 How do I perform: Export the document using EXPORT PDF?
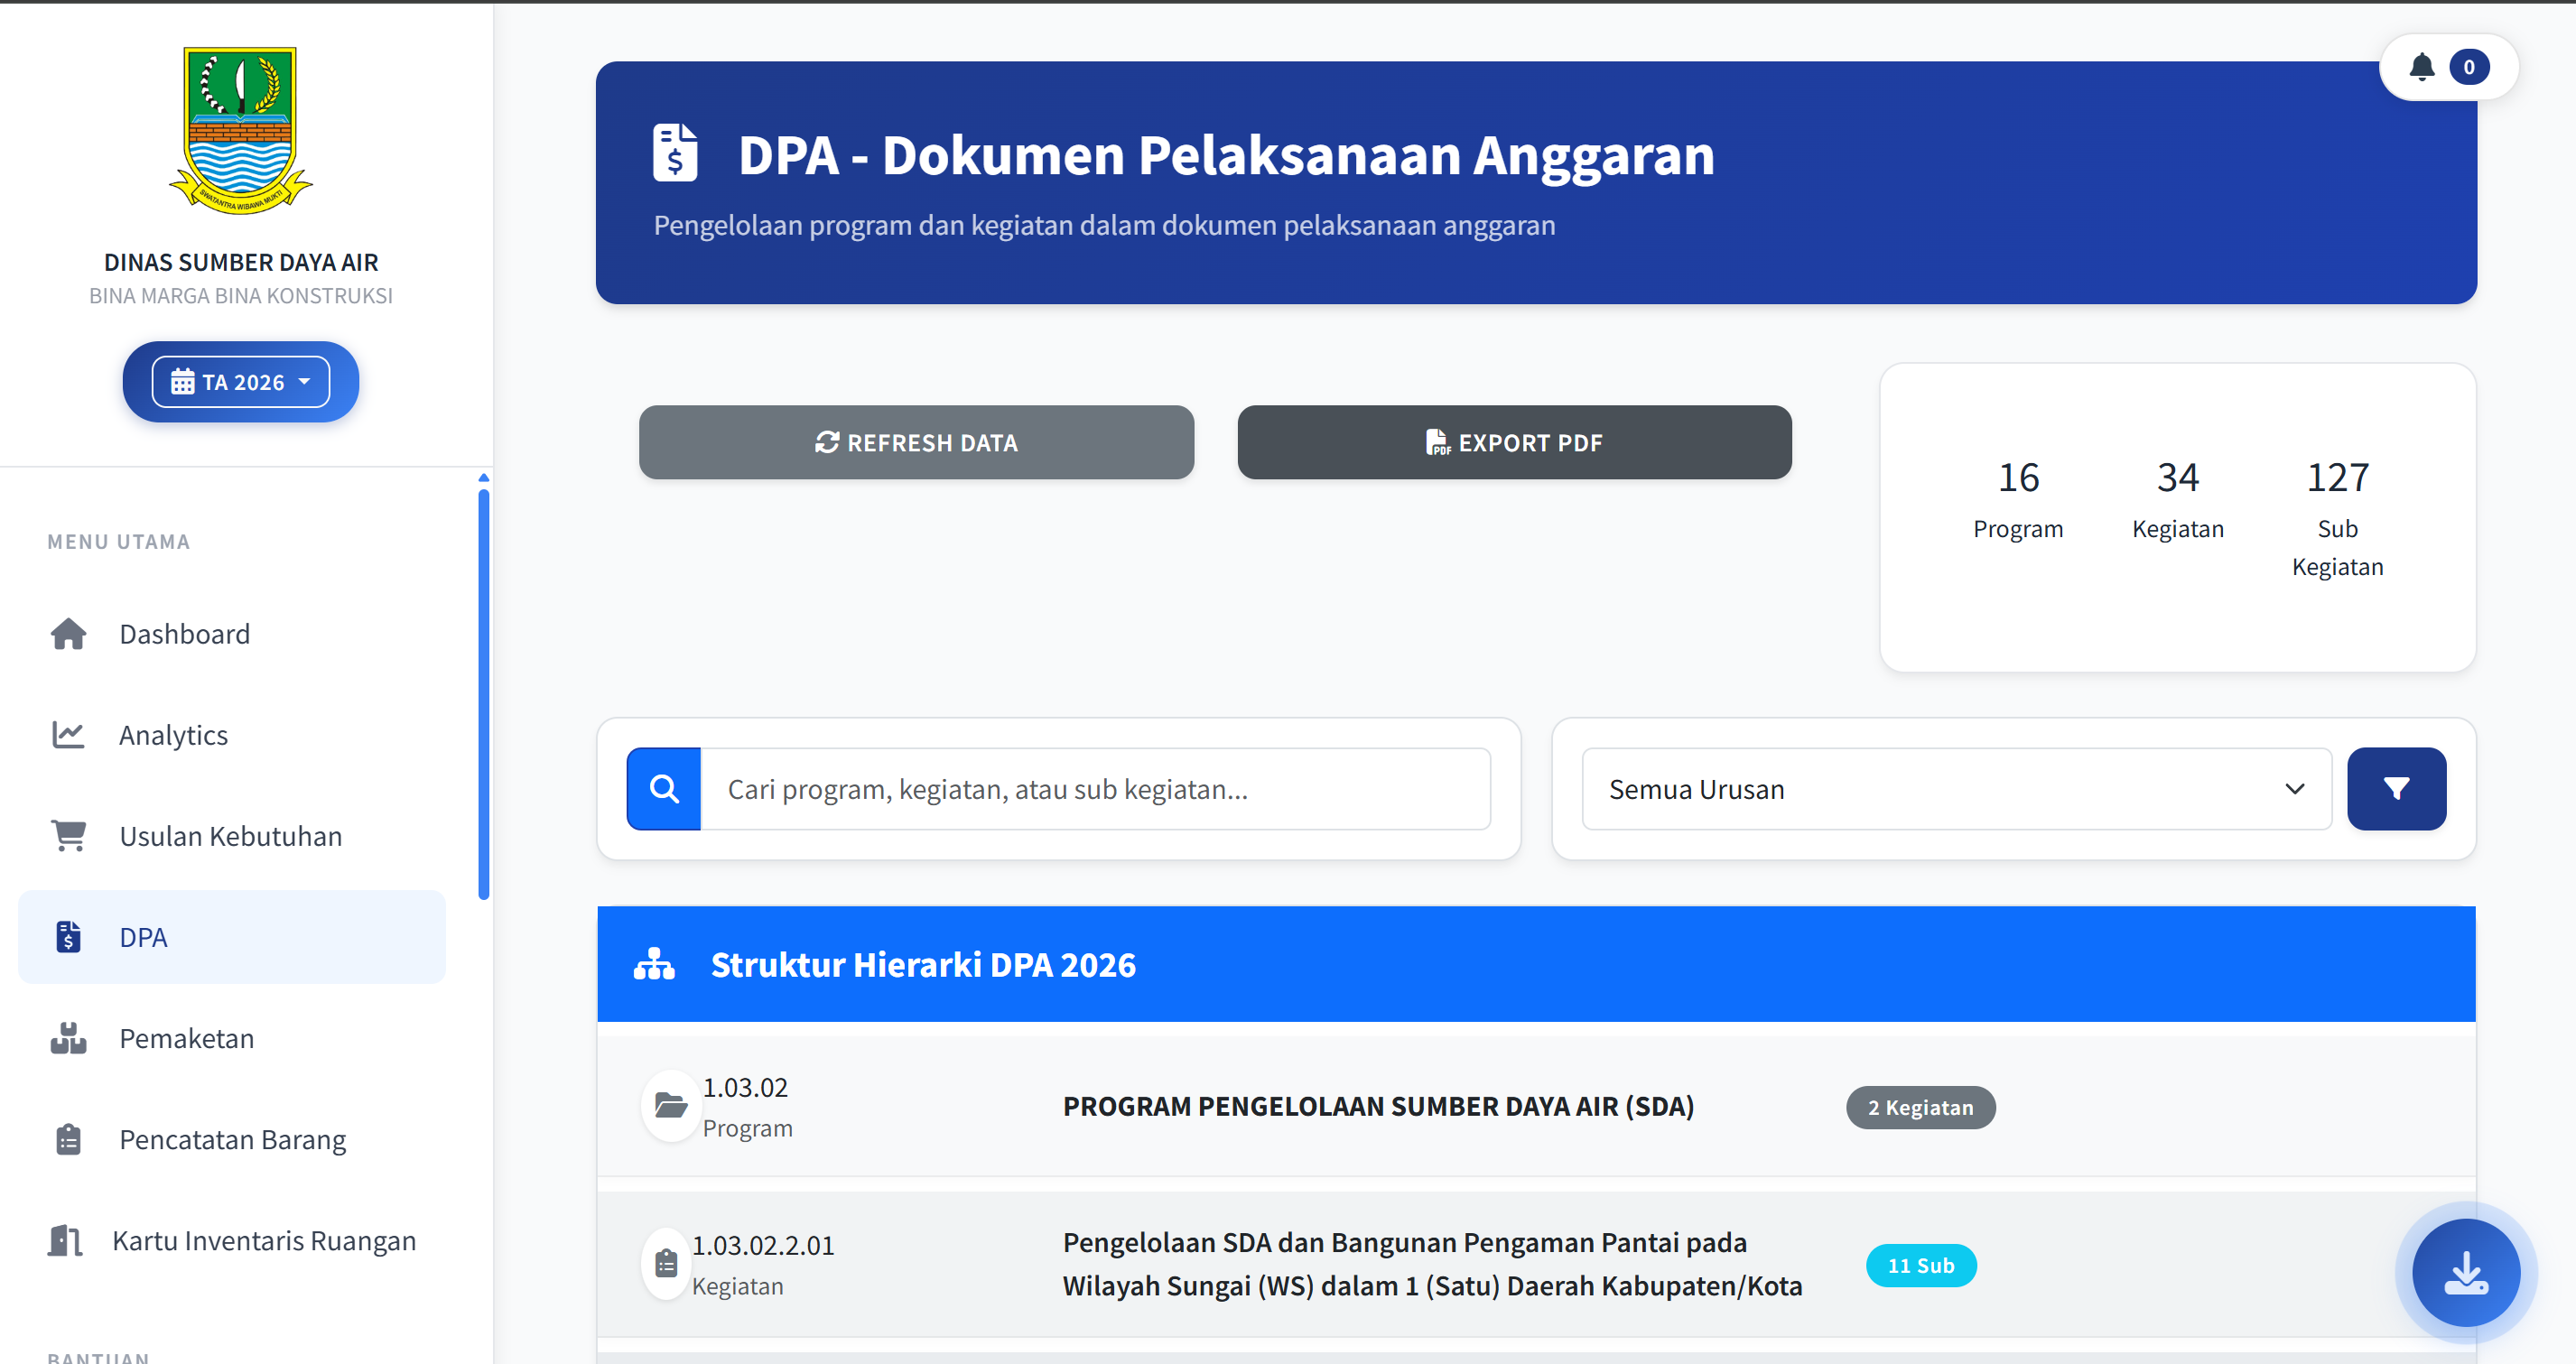1514,442
